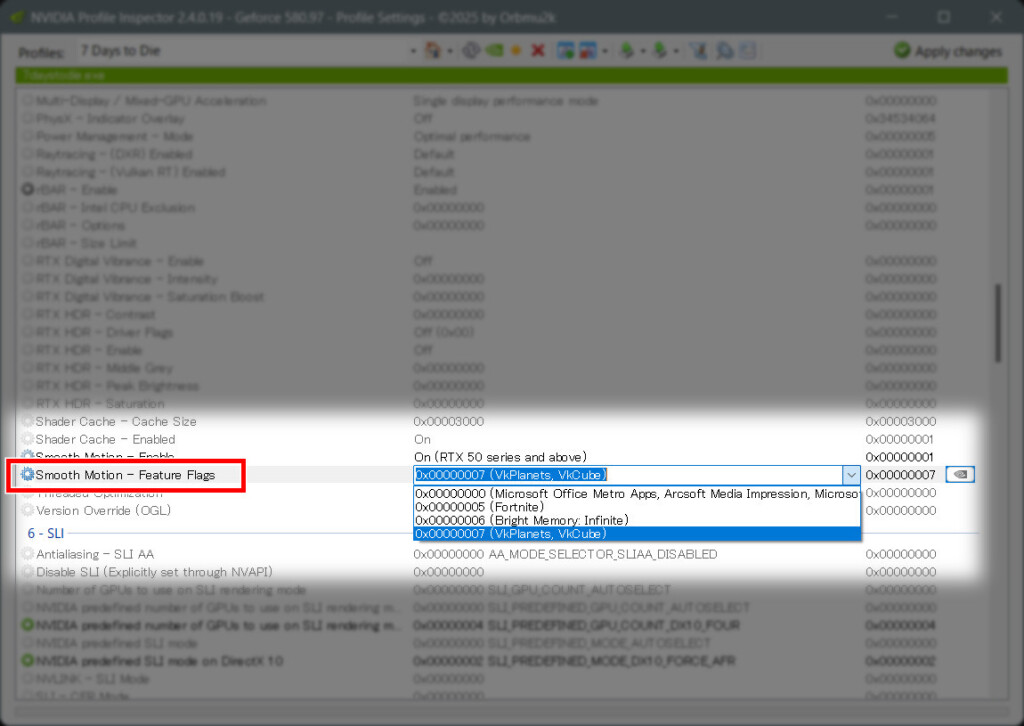Image resolution: width=1024 pixels, height=726 pixels.
Task: Select the rBAR - Enable setting row
Action: (76, 189)
